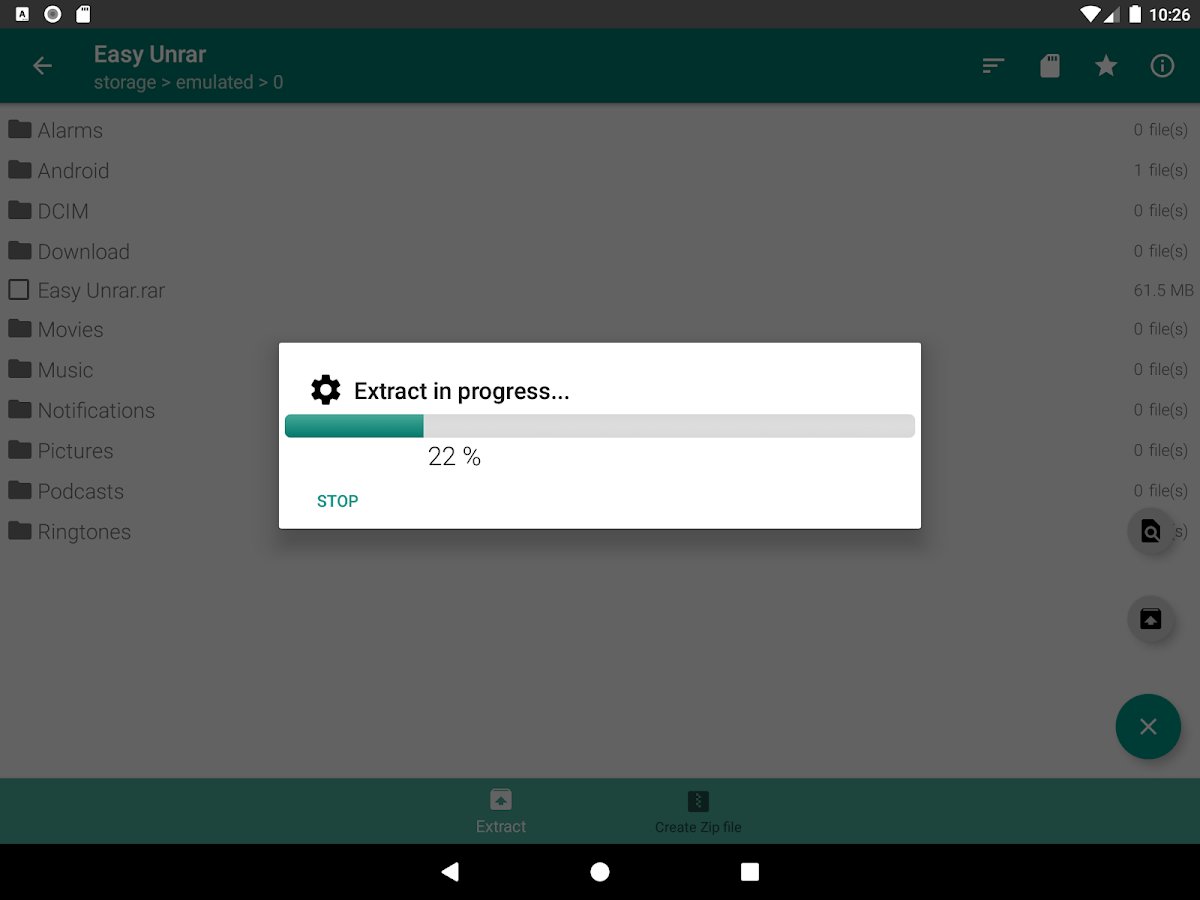Screen dimensions: 1200x900
Task: Switch to SD card storage icon
Action: tap(1049, 66)
